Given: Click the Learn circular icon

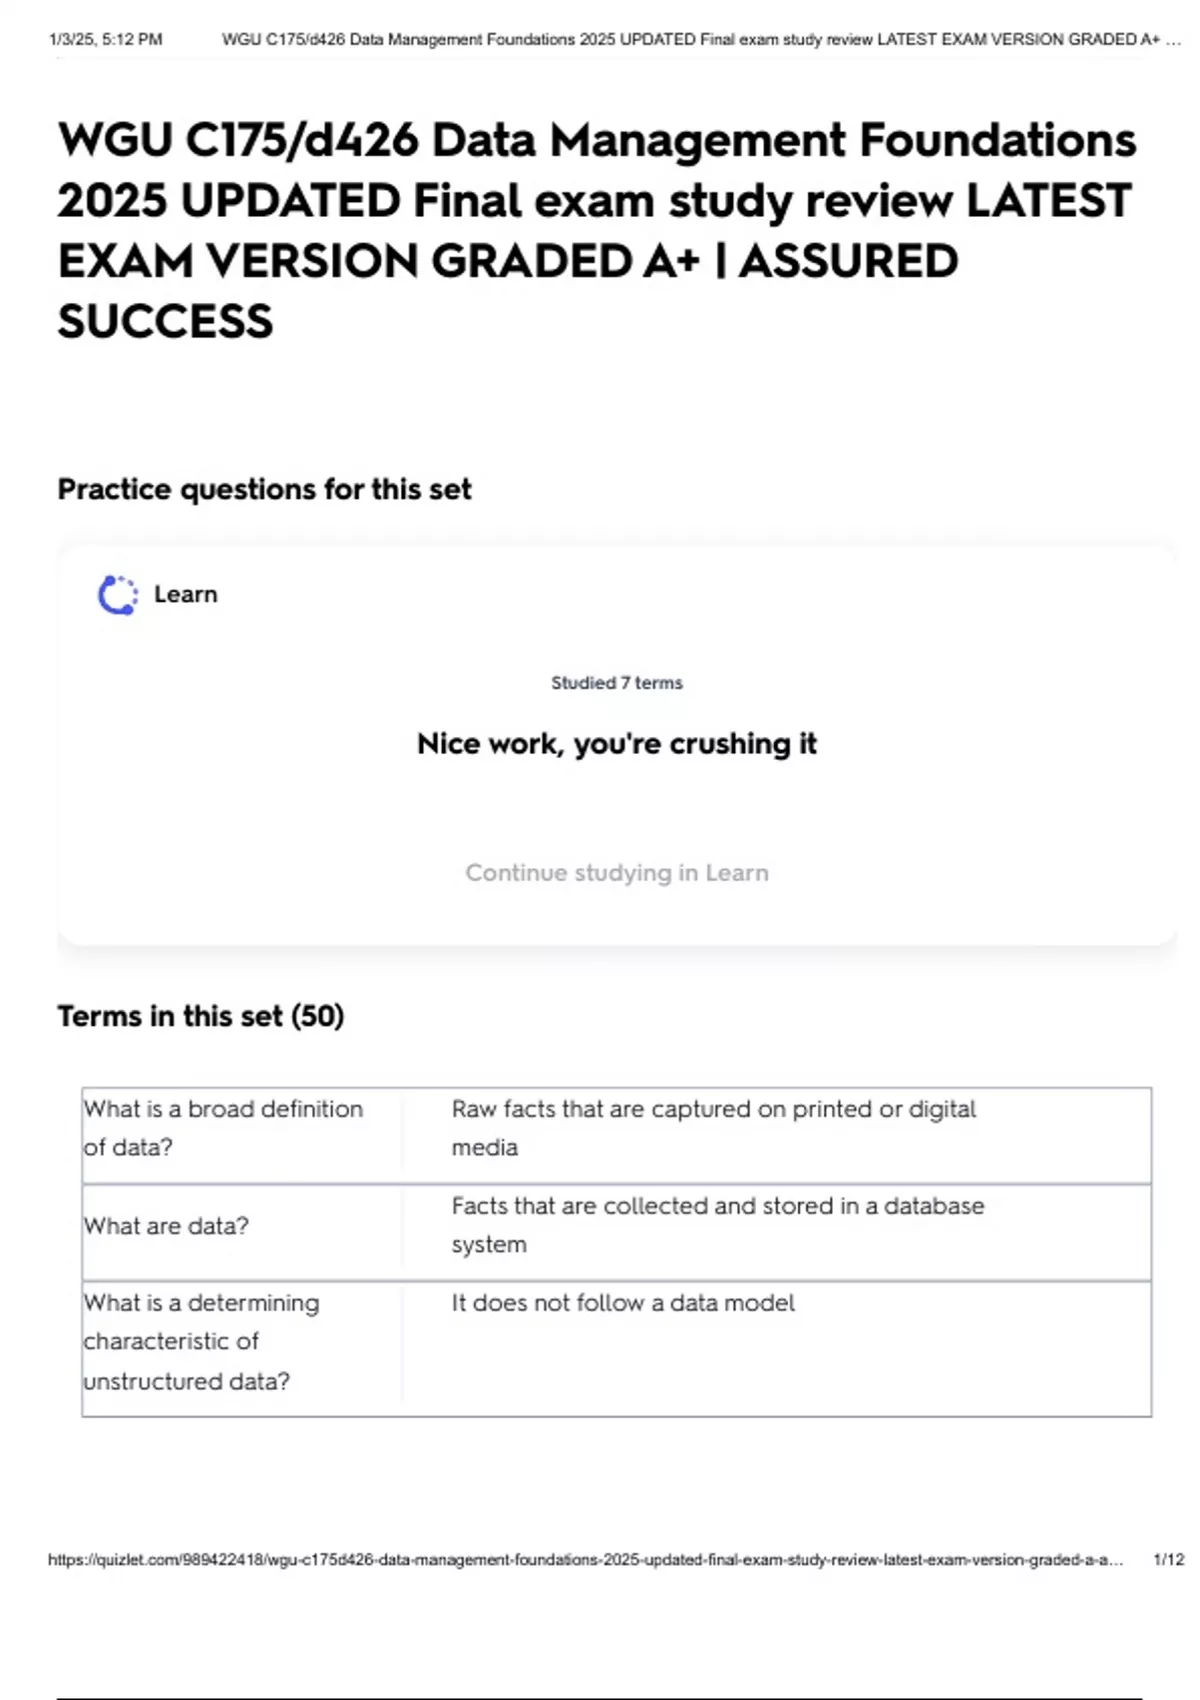Looking at the screenshot, I should (117, 595).
